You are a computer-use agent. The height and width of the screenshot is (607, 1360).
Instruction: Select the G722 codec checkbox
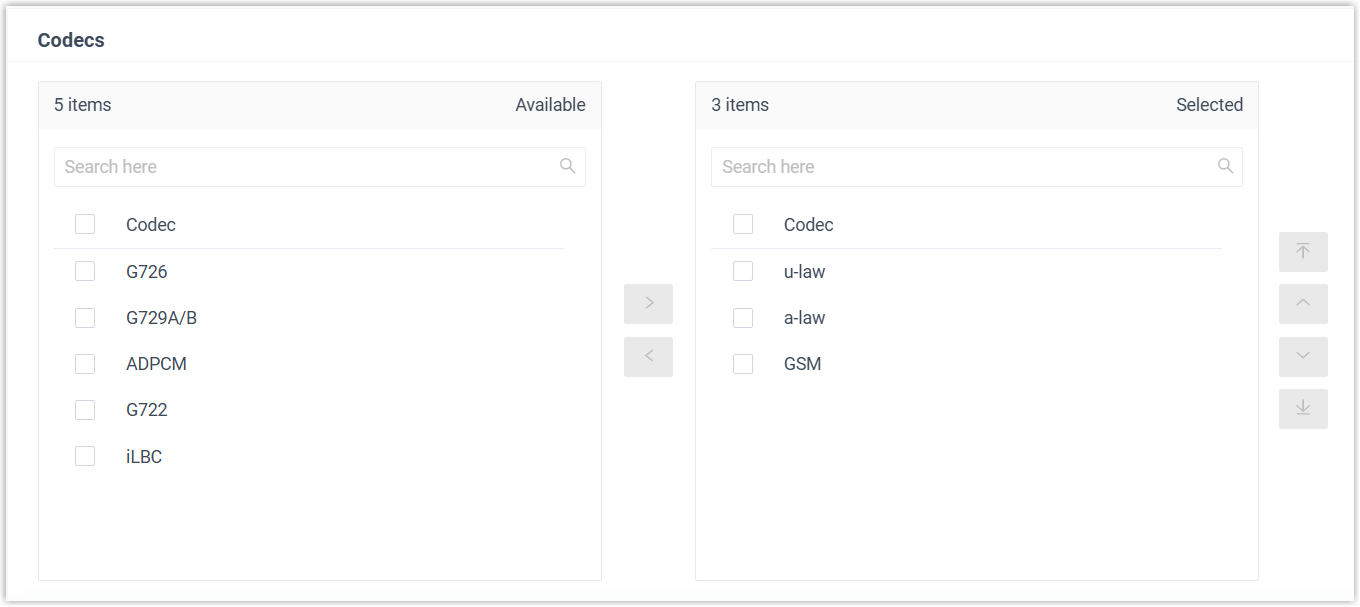pyautogui.click(x=85, y=410)
